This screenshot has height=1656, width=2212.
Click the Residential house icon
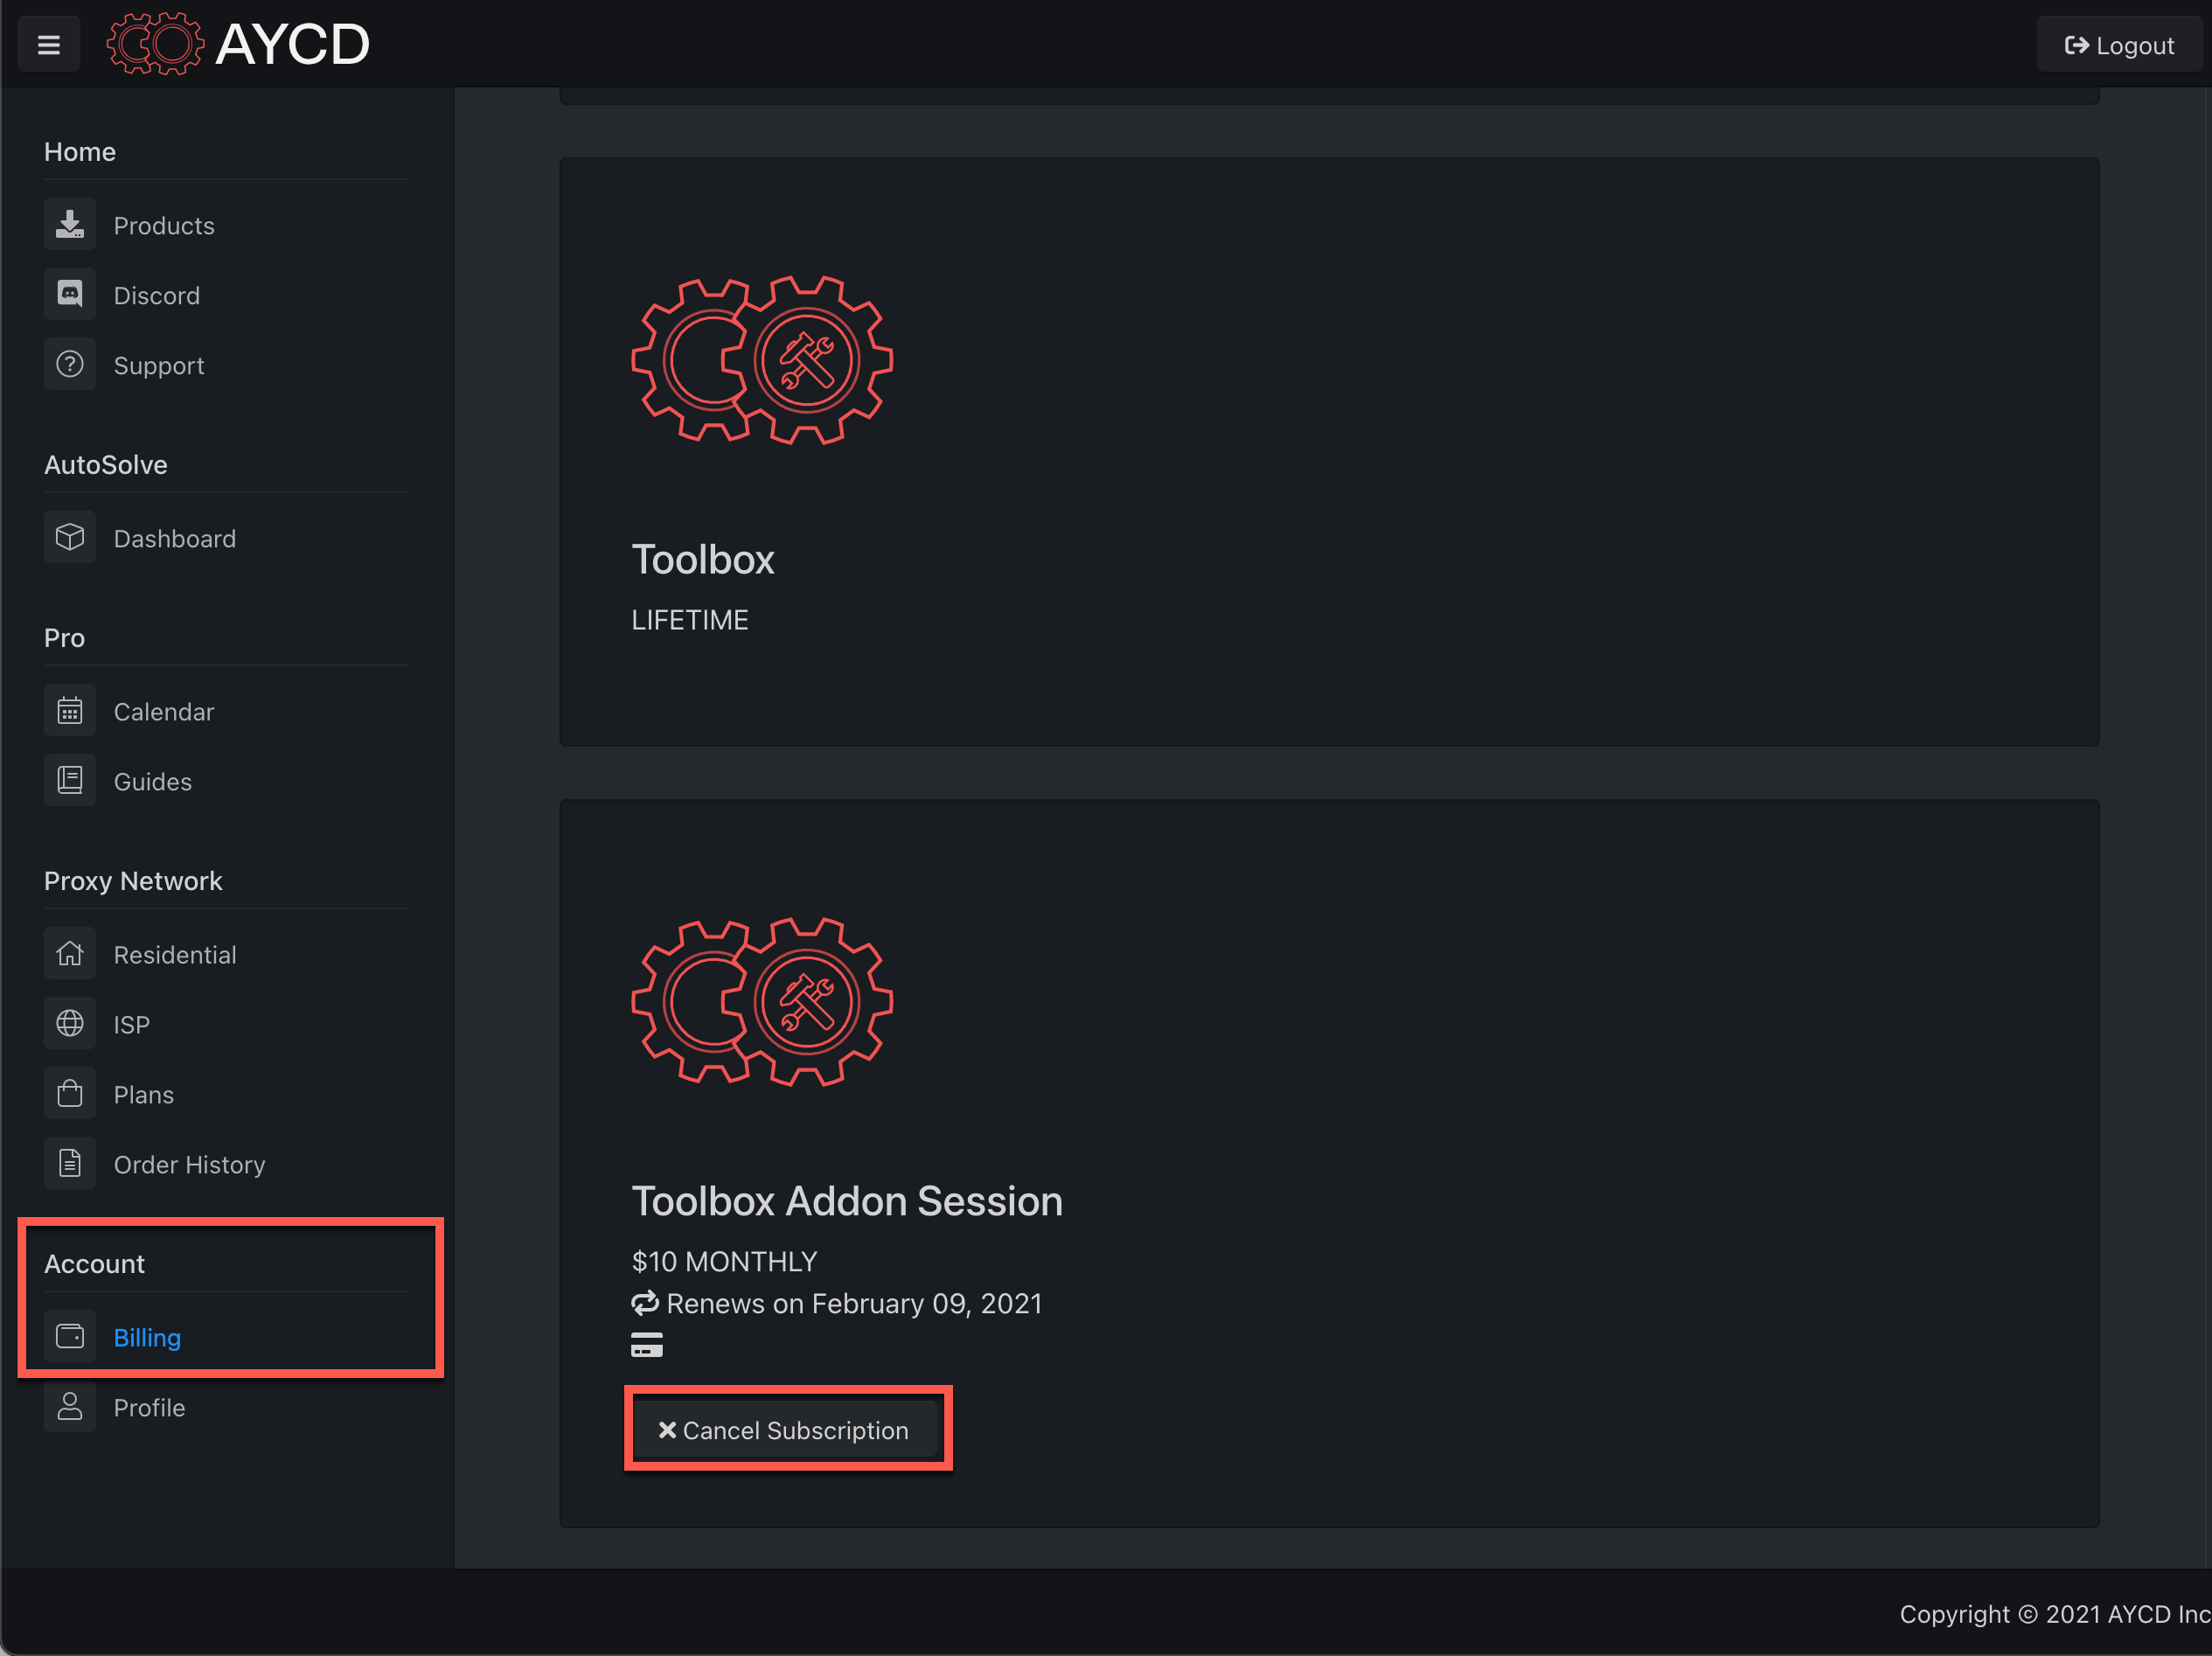tap(70, 954)
